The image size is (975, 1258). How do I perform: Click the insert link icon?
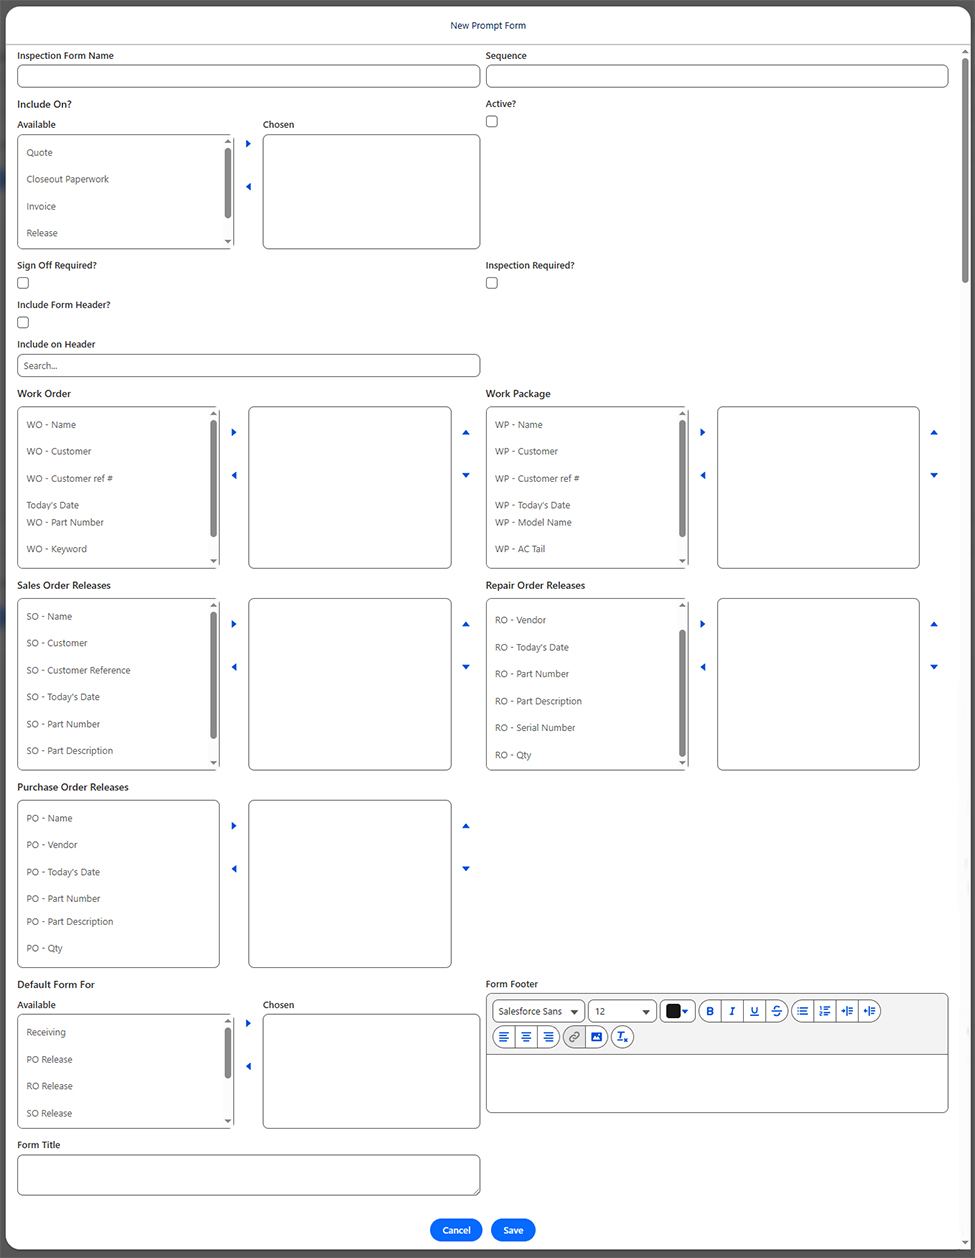574,1037
